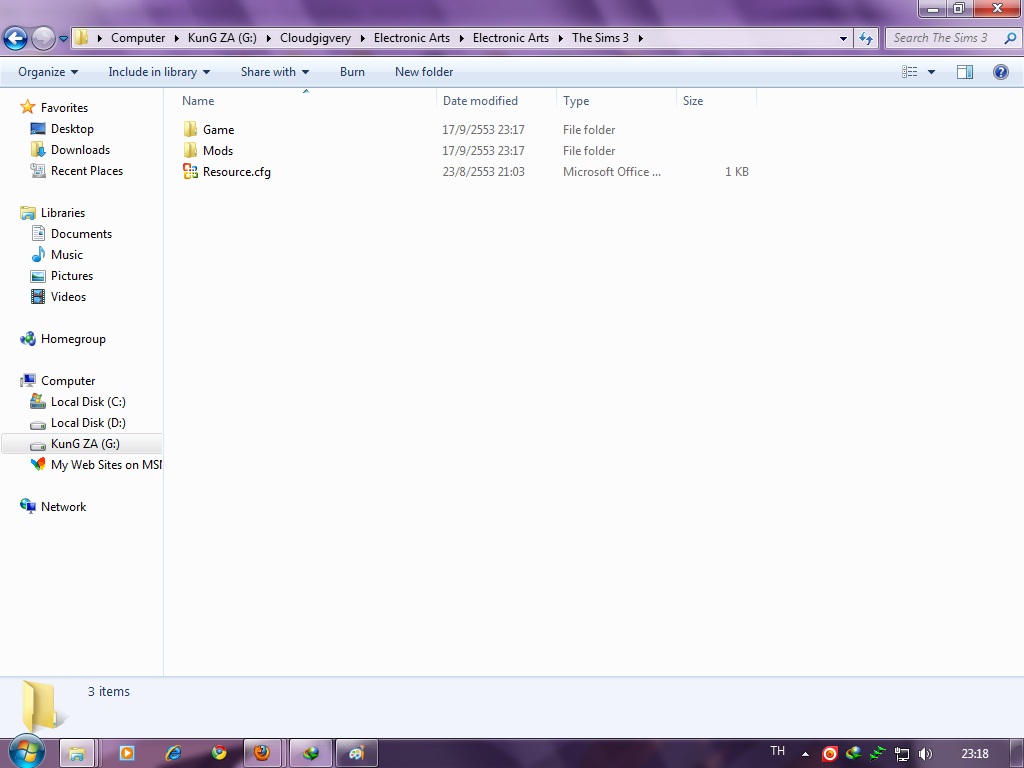
Task: Click the volume speaker tray icon
Action: (925, 754)
